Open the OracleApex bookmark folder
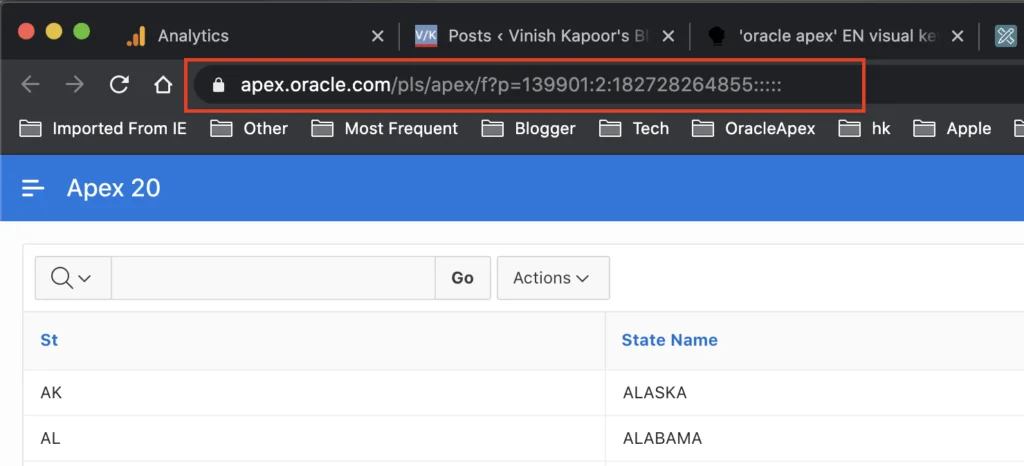 (x=754, y=129)
